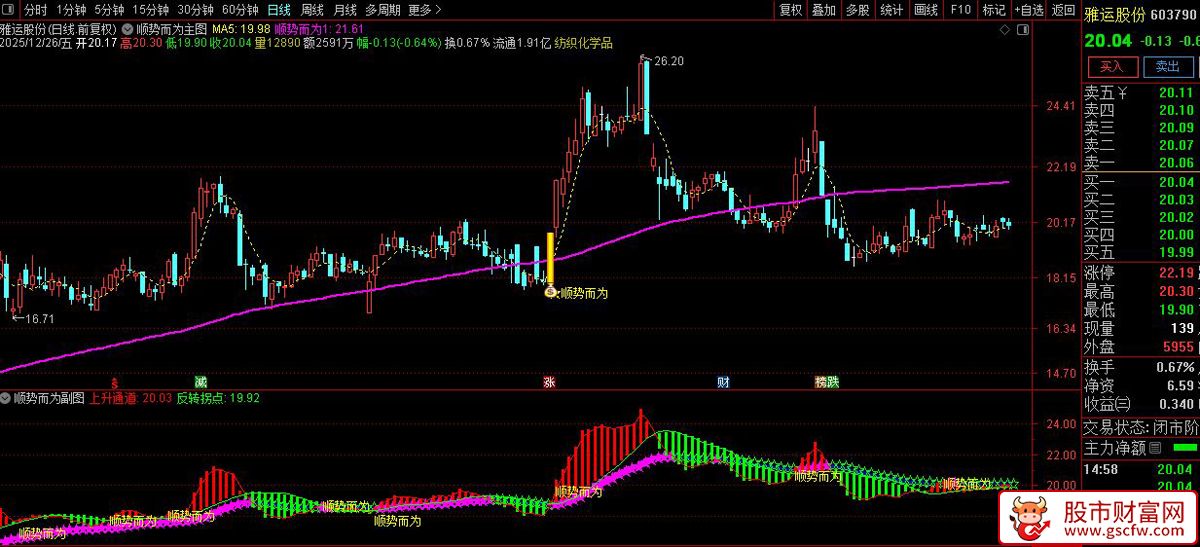Open the 更多 periods dropdown

click(425, 10)
